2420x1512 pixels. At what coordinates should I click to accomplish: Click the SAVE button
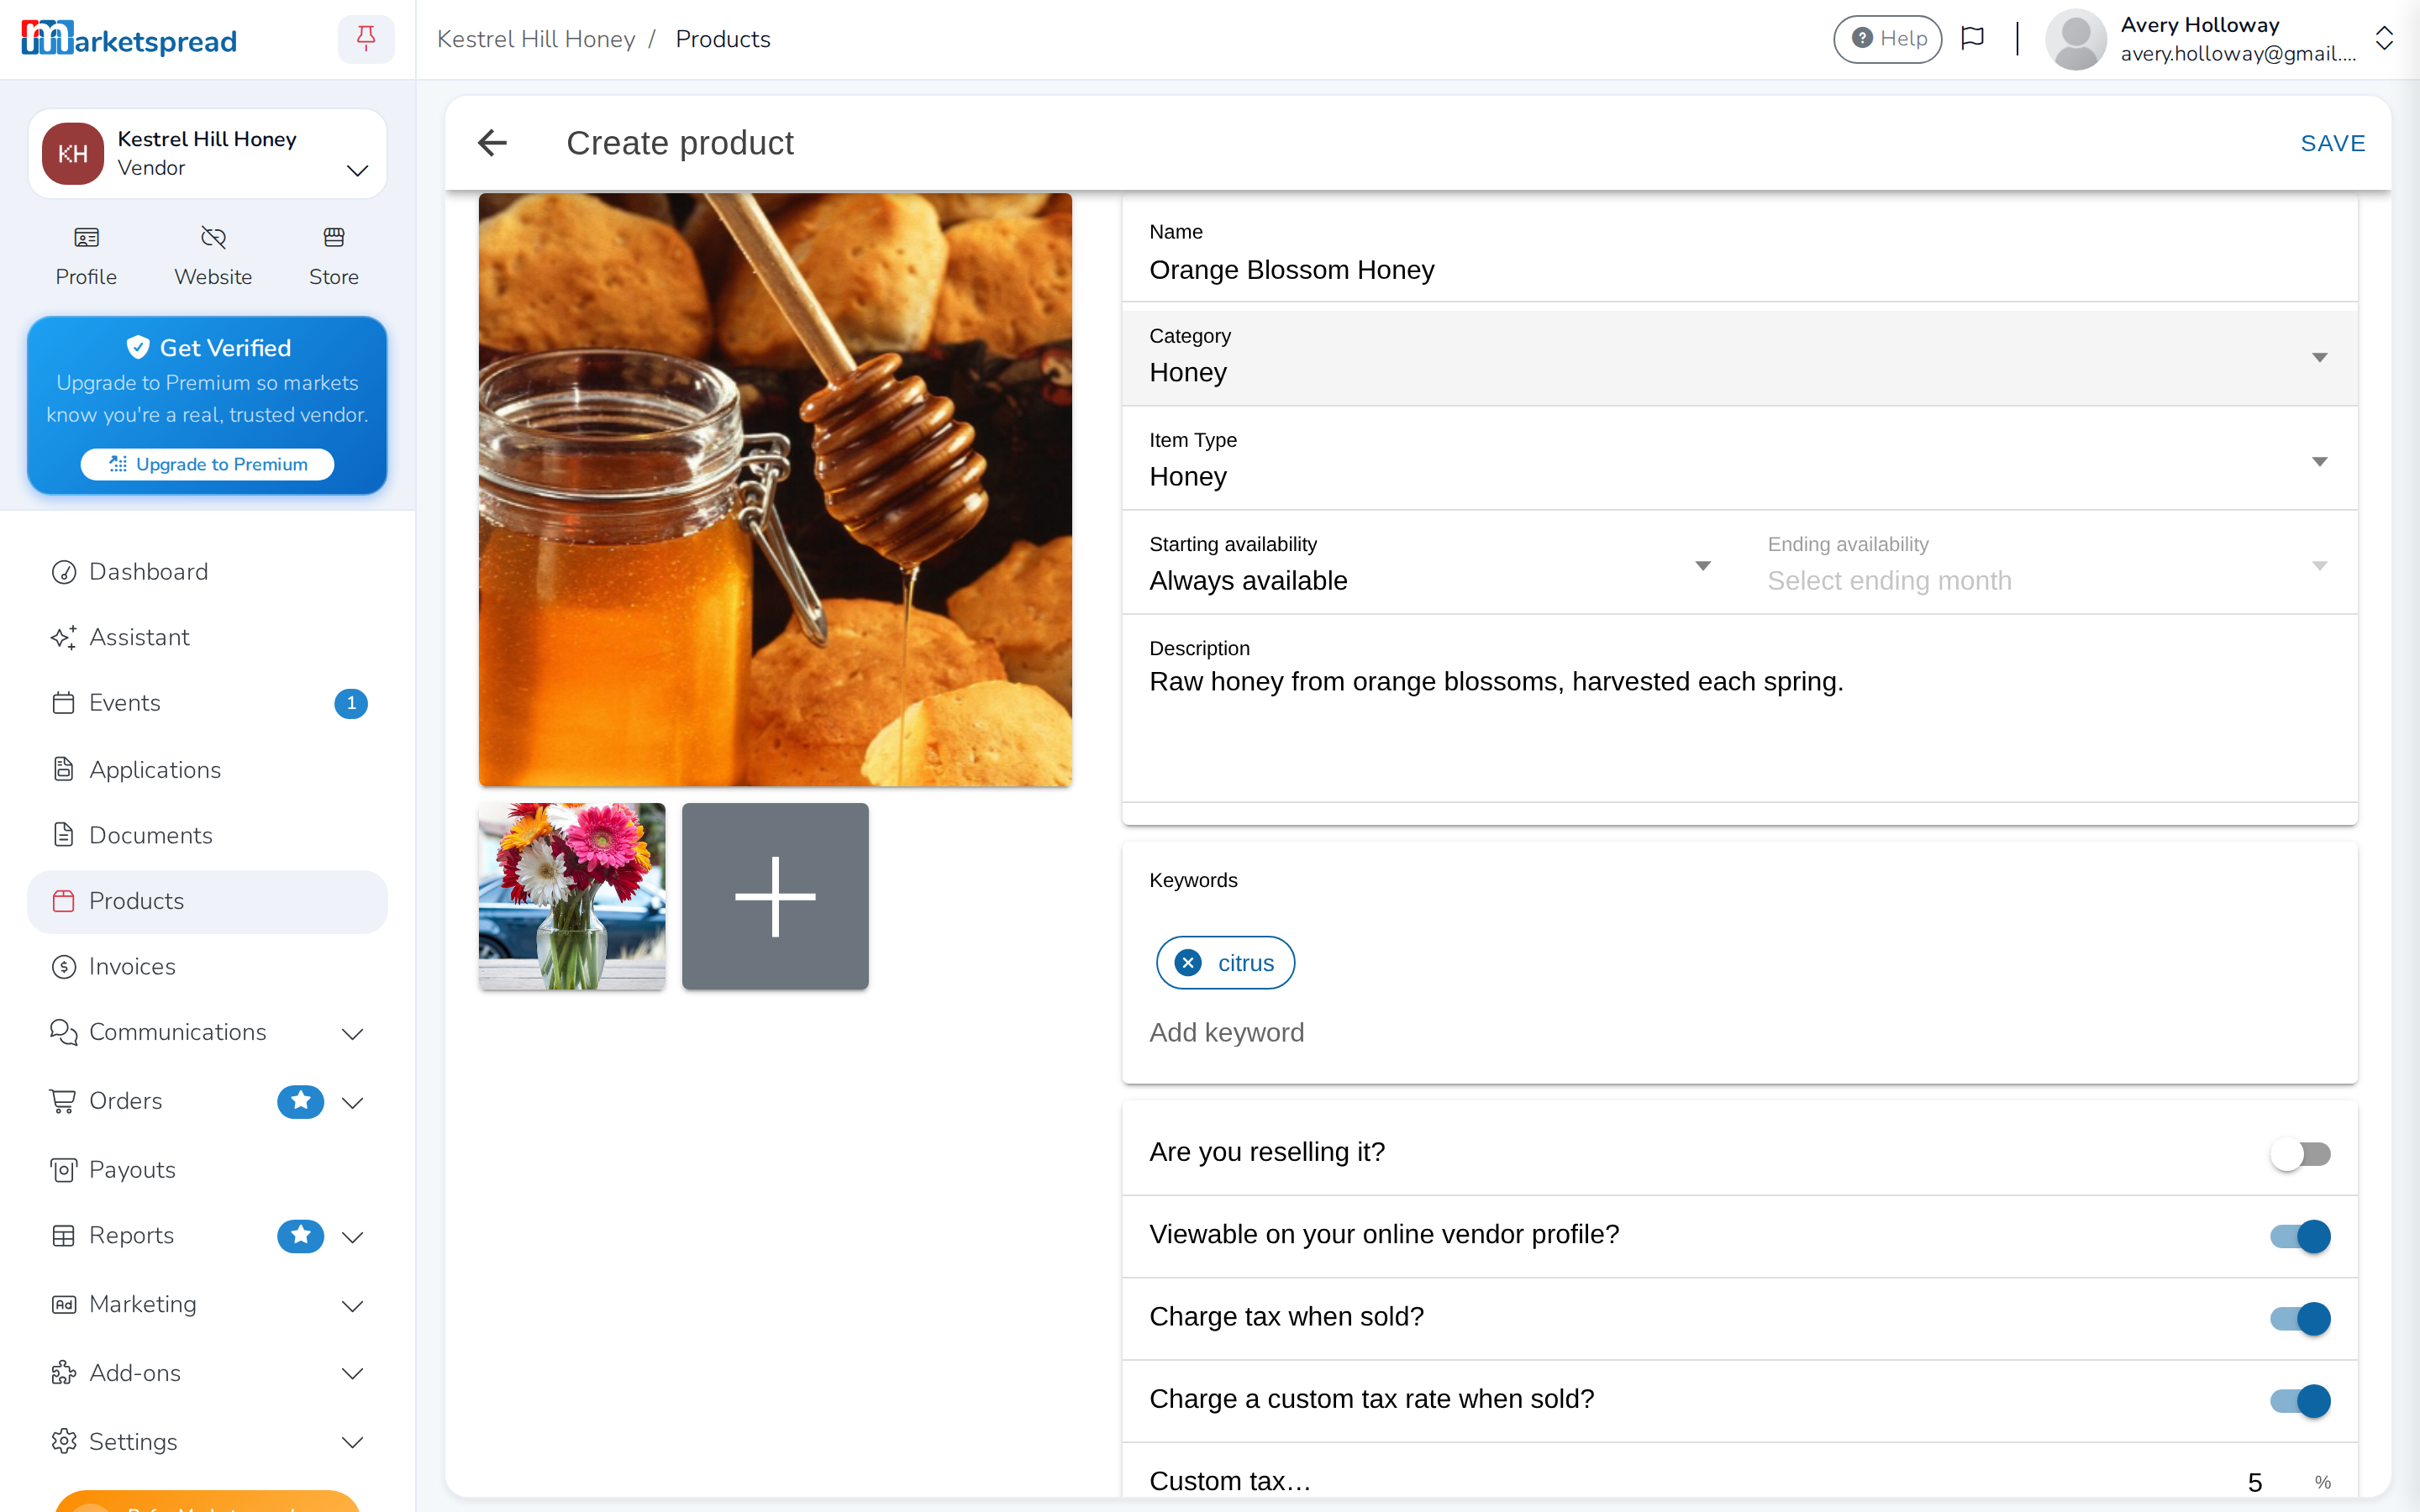click(2333, 143)
